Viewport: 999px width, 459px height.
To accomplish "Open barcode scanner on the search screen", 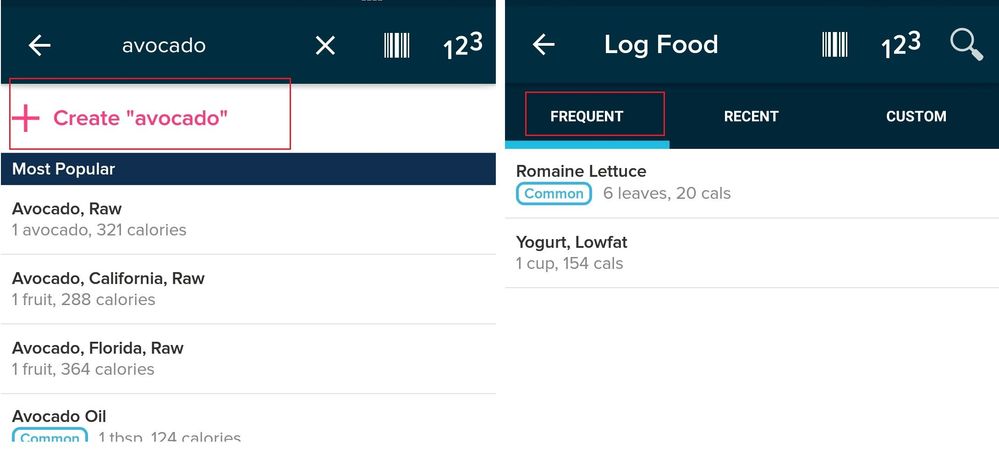I will tap(397, 45).
